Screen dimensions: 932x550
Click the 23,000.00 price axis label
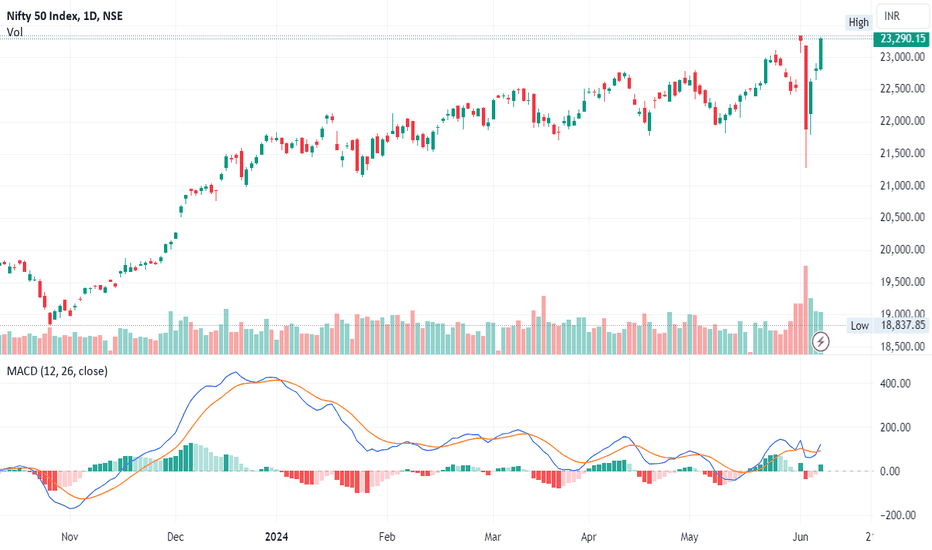[902, 57]
